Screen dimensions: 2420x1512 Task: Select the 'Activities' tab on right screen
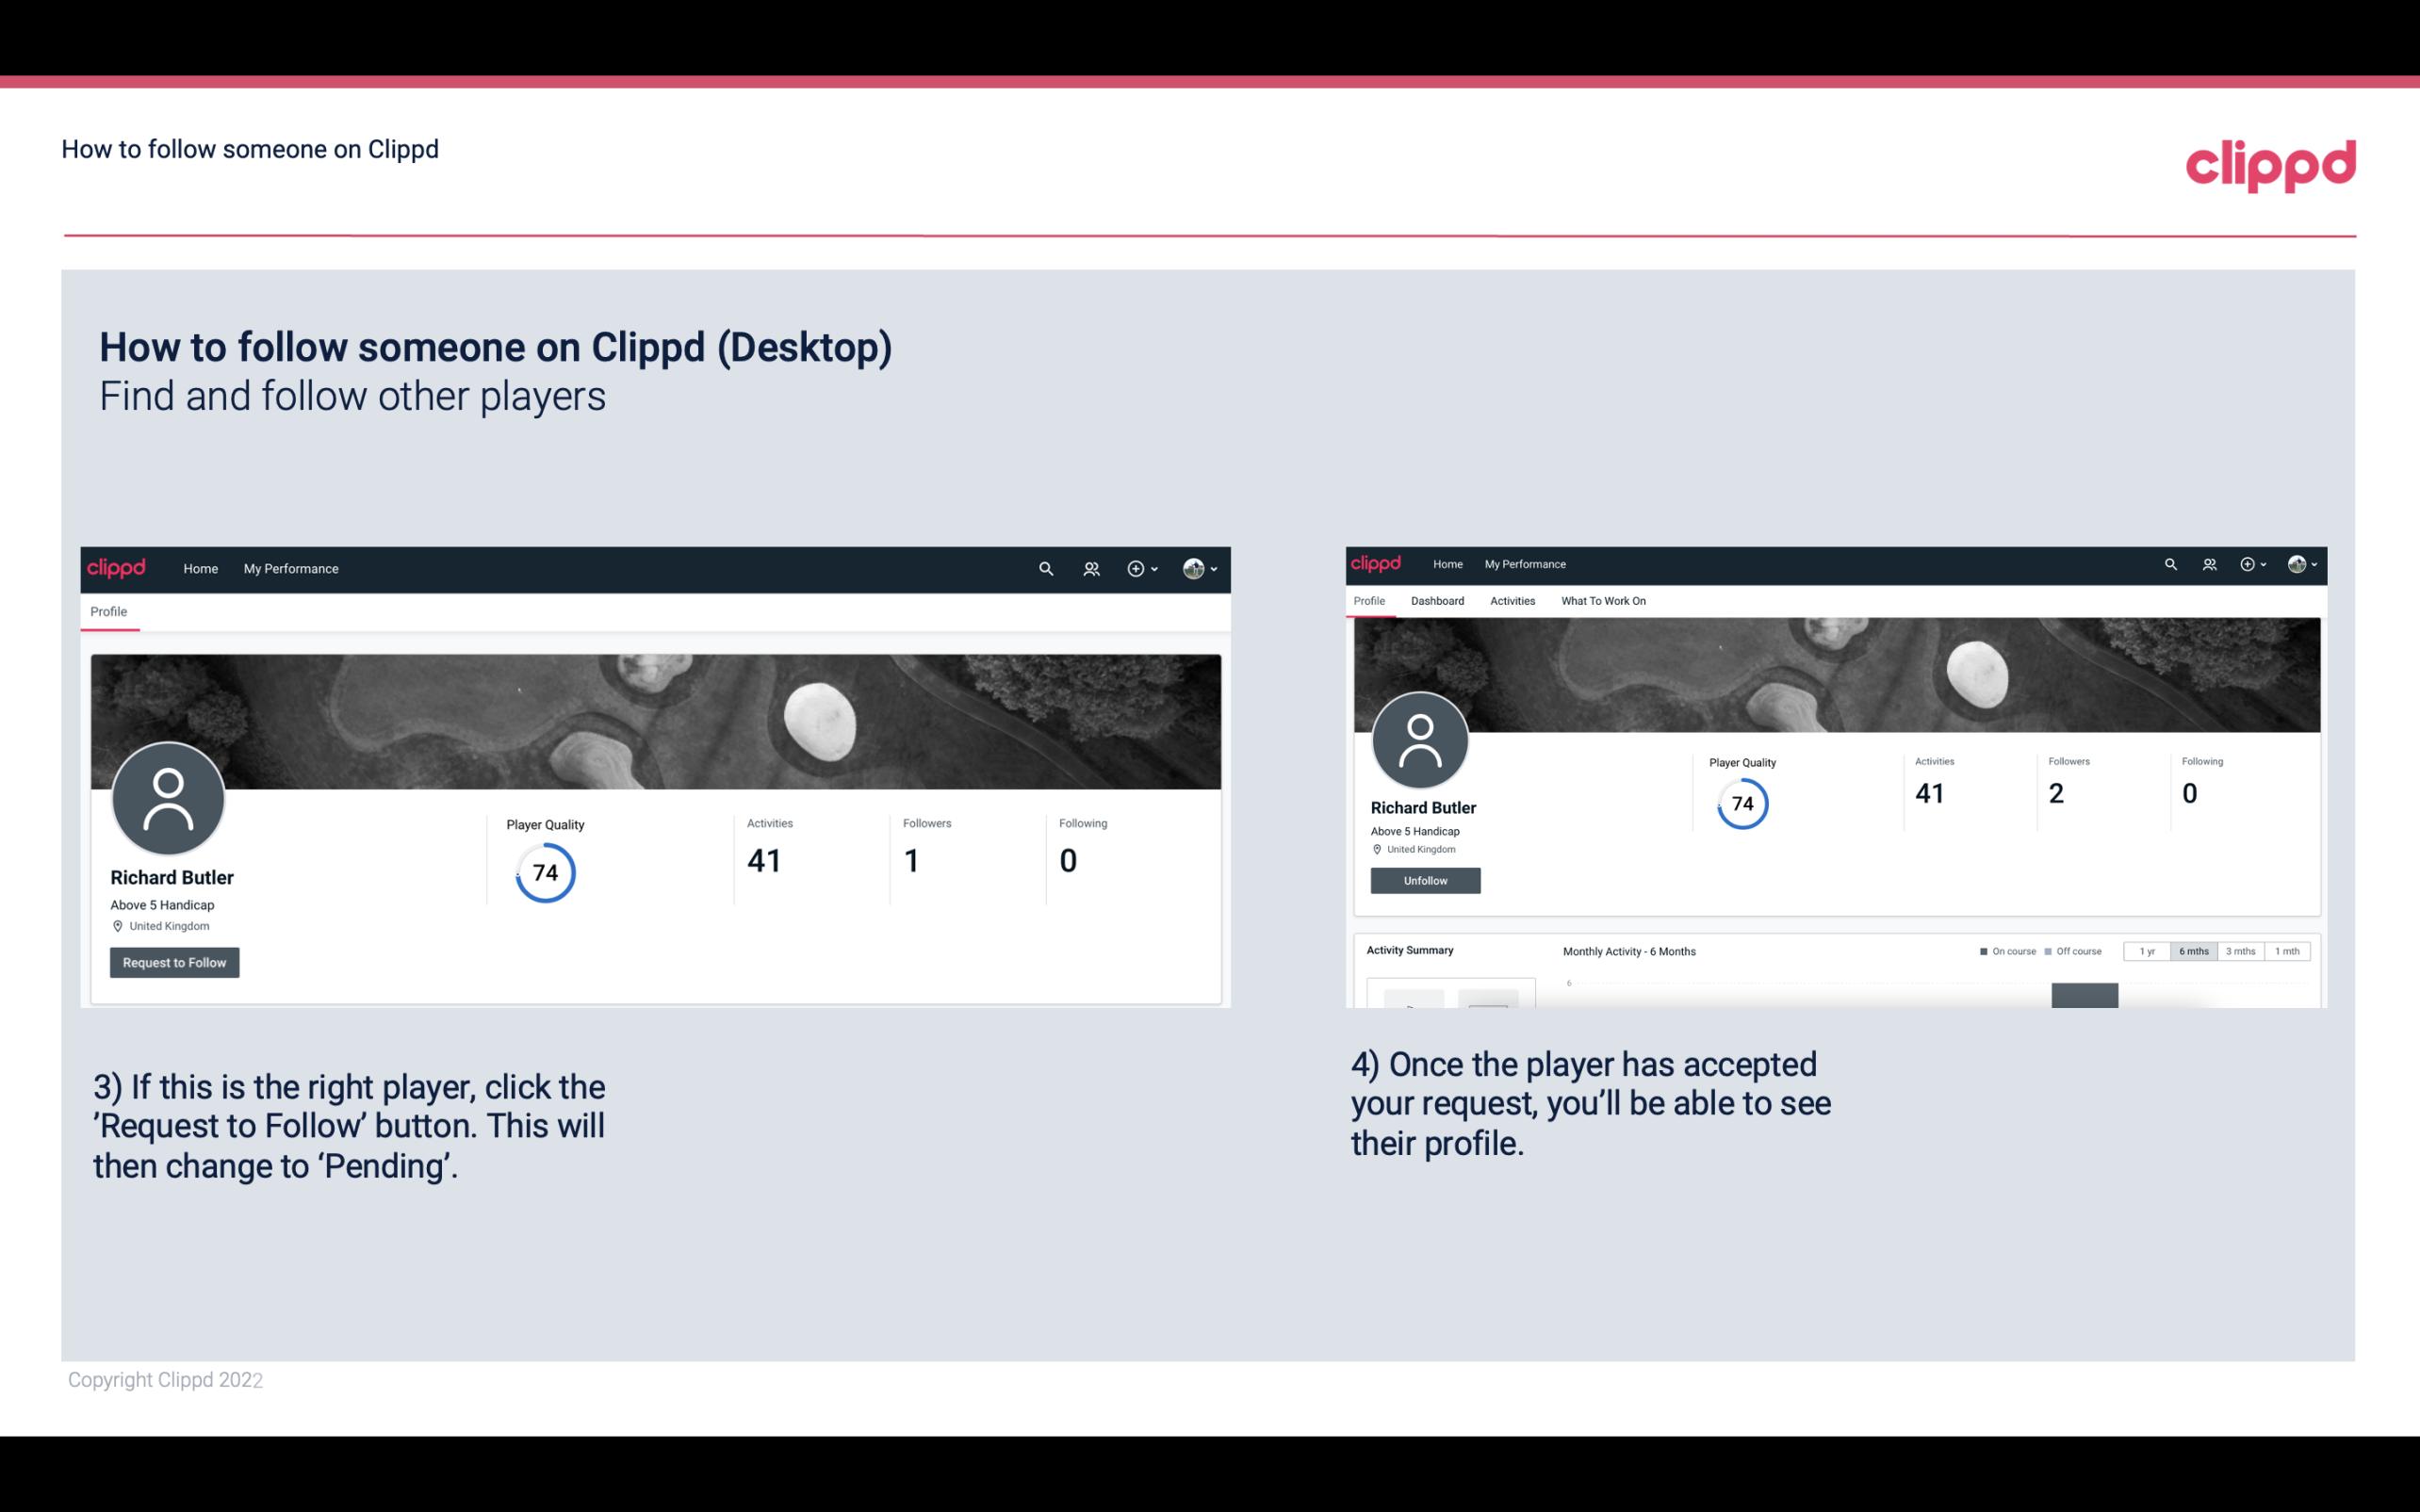point(1511,599)
